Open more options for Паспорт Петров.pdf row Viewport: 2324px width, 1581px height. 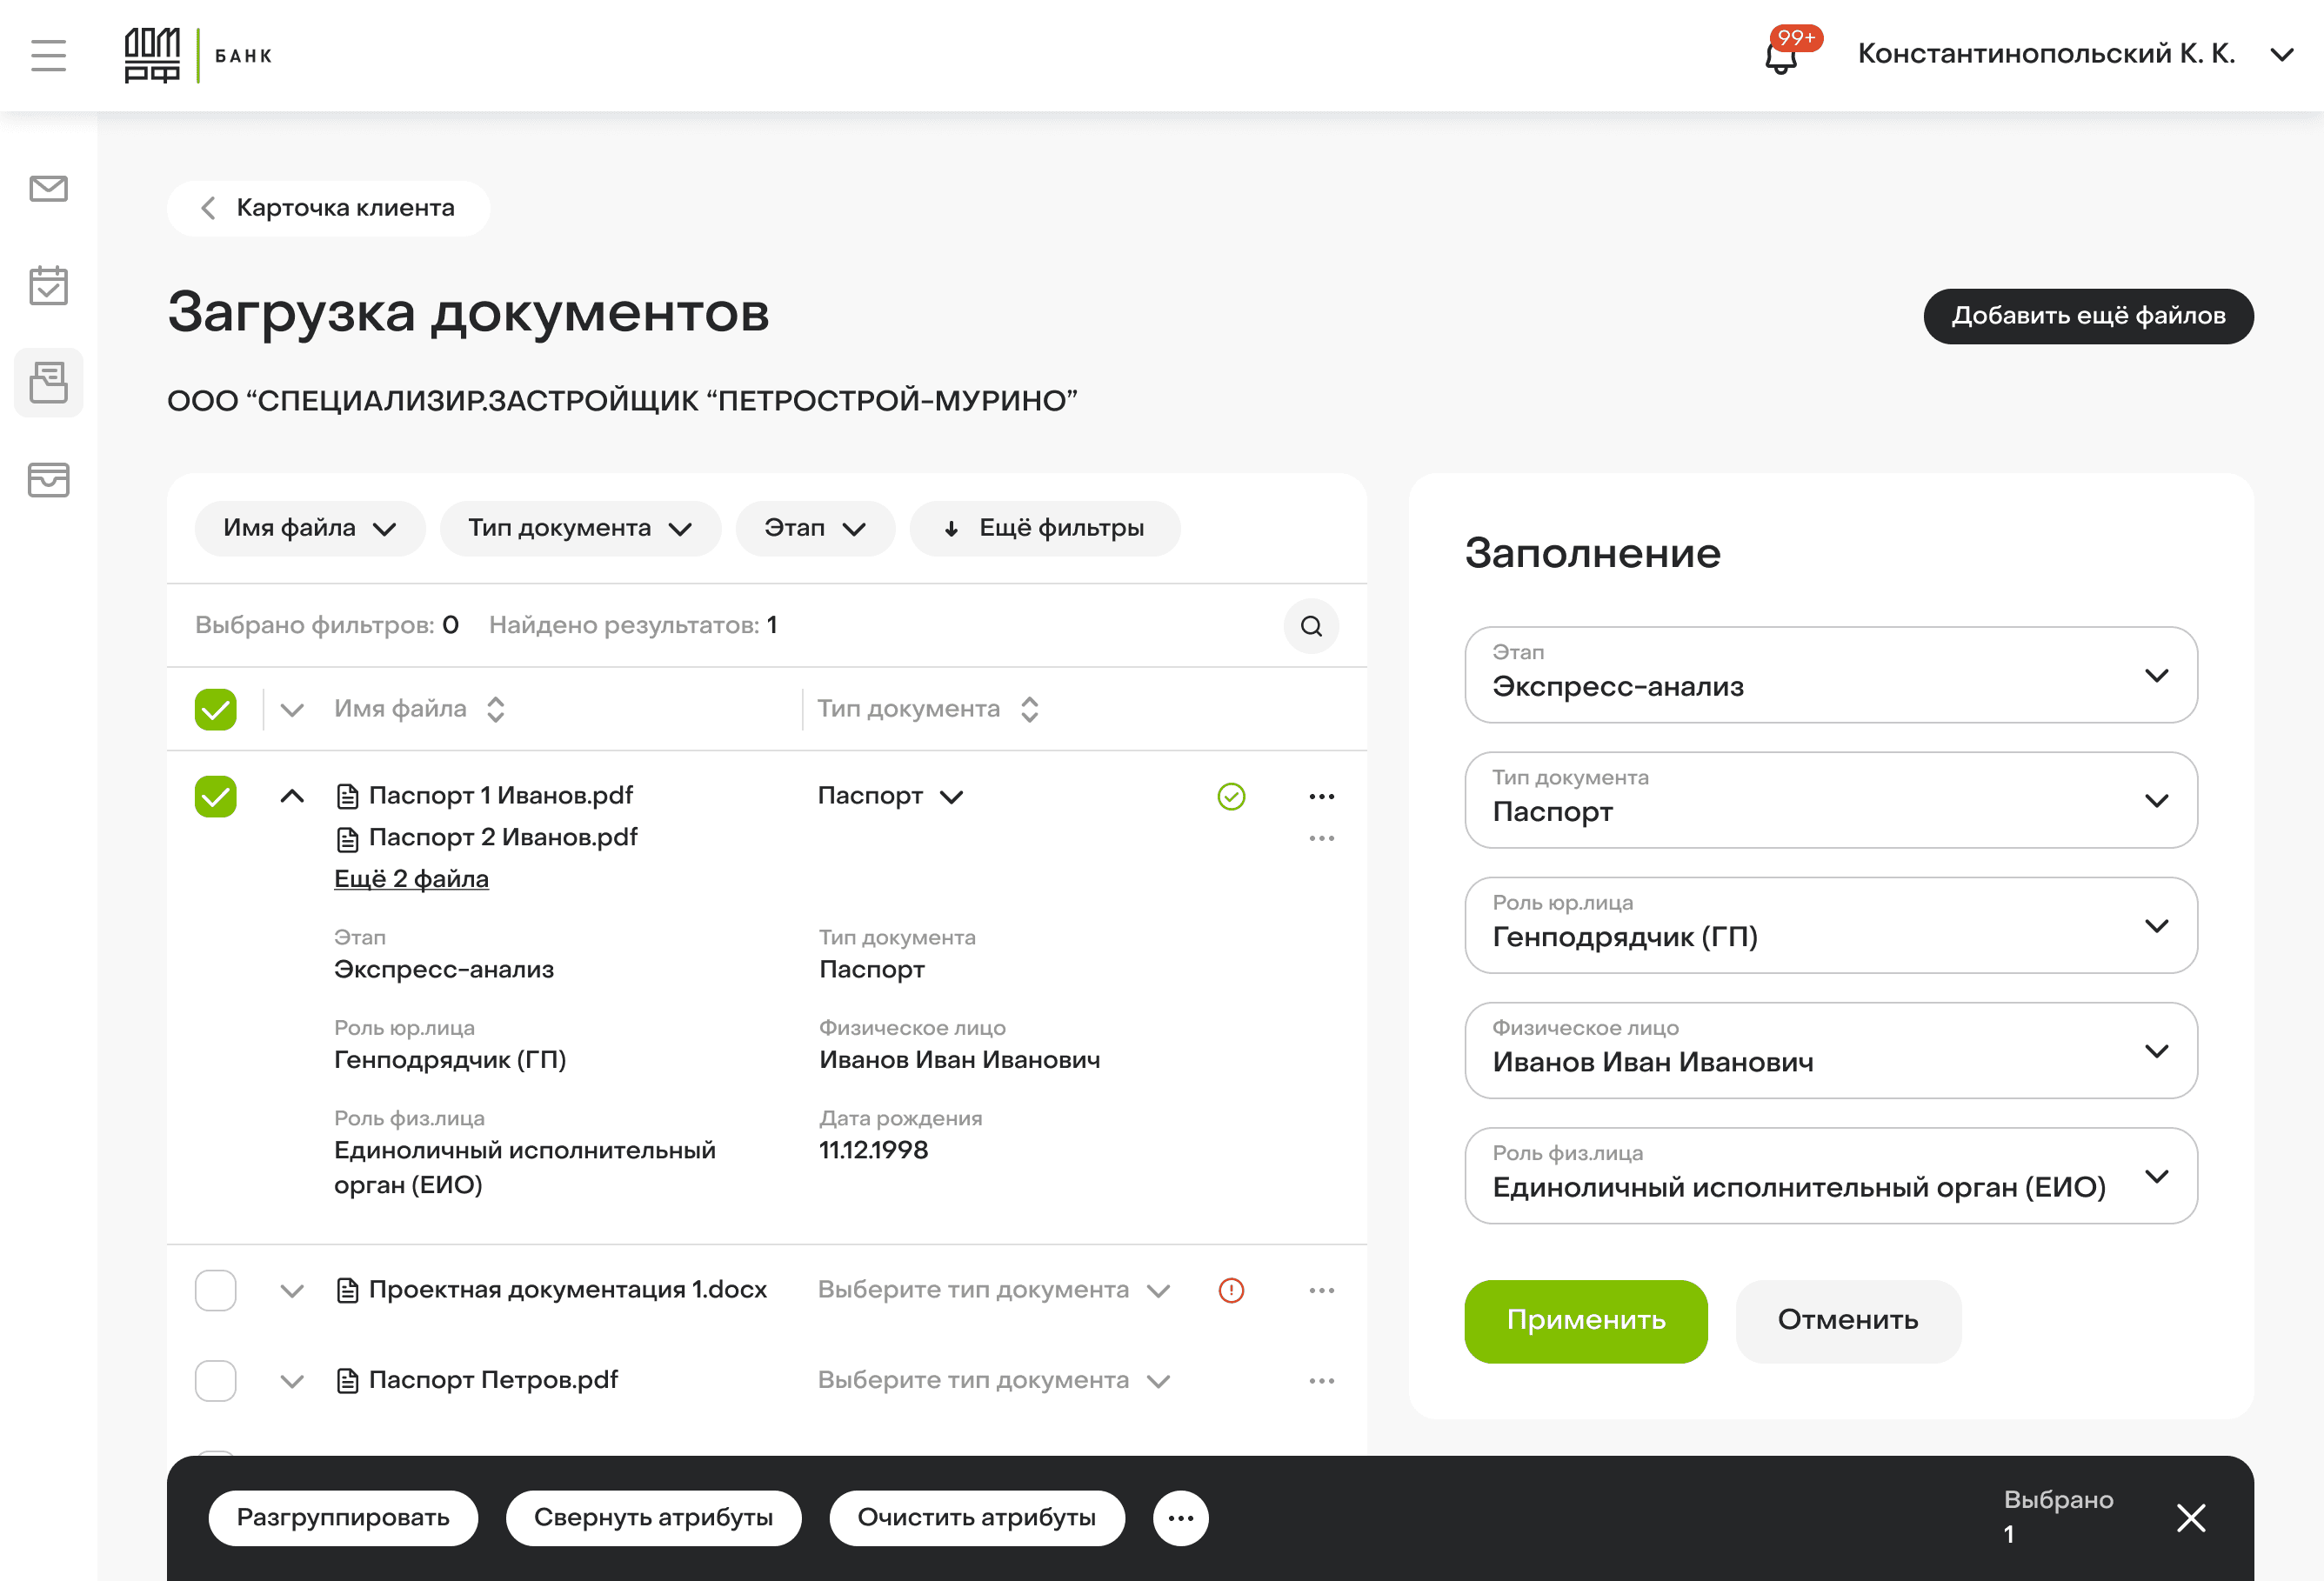pos(1321,1381)
